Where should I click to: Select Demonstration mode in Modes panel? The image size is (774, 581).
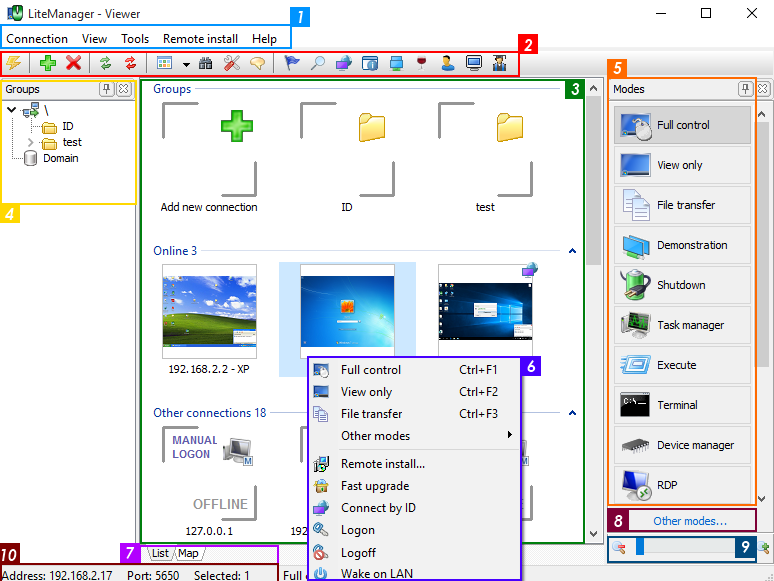coord(682,245)
